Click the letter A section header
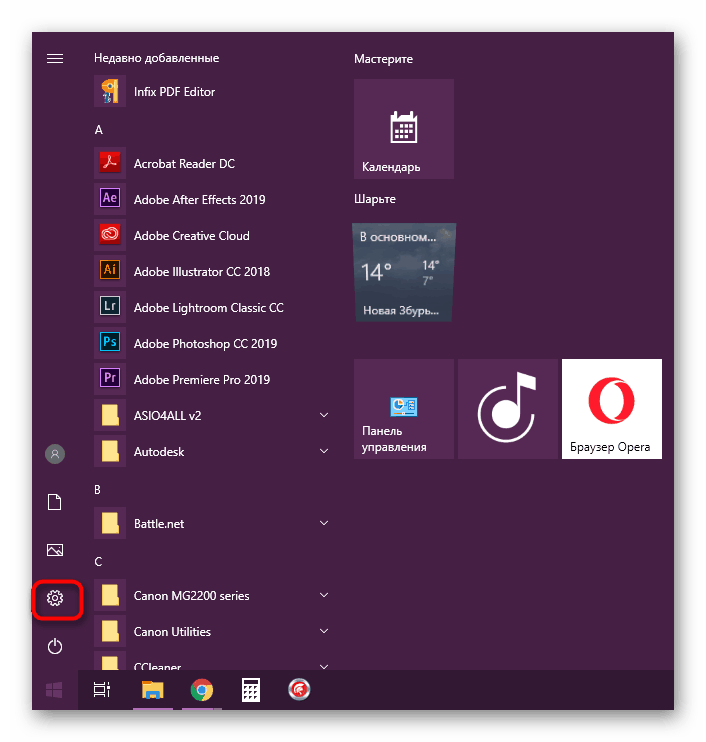Viewport: 706px width, 742px height. (98, 130)
